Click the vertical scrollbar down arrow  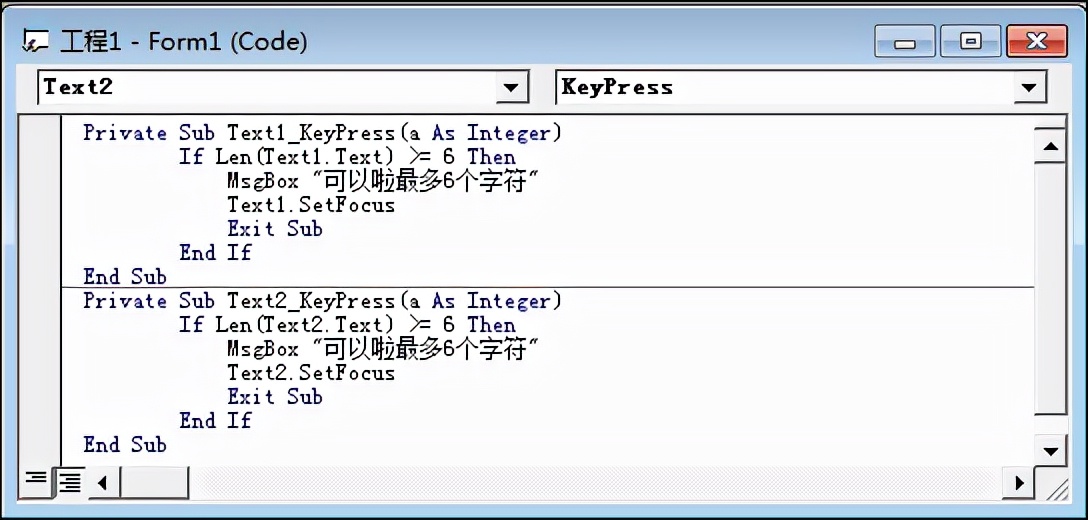[1050, 450]
